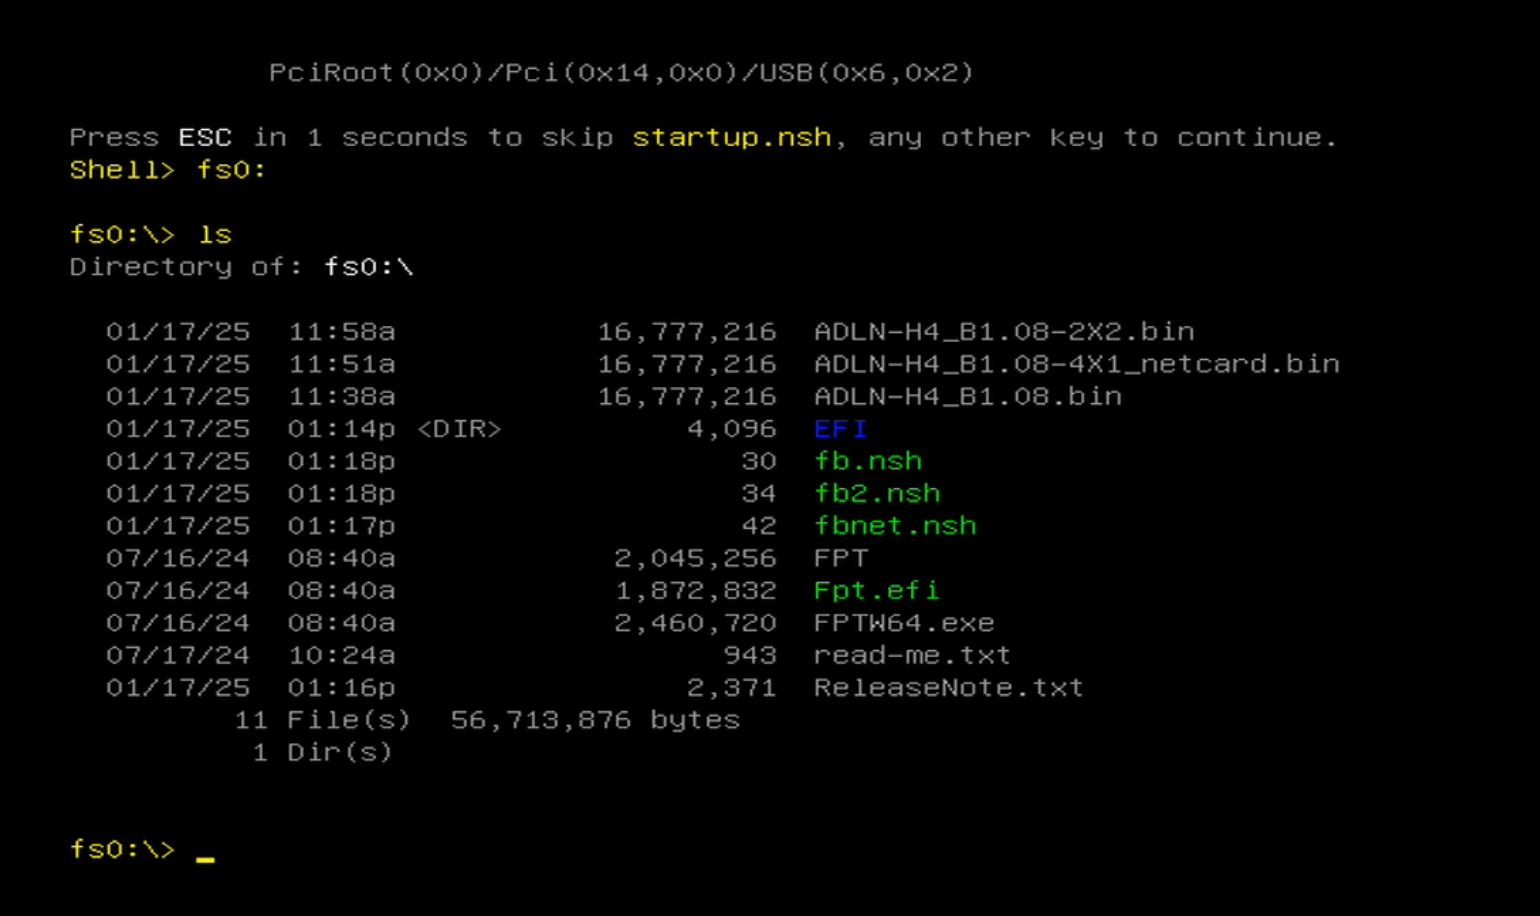Click the ADLN-H4_B1.08-4X1_netcard.bin file entry
Image resolution: width=1540 pixels, height=916 pixels.
click(x=1076, y=364)
